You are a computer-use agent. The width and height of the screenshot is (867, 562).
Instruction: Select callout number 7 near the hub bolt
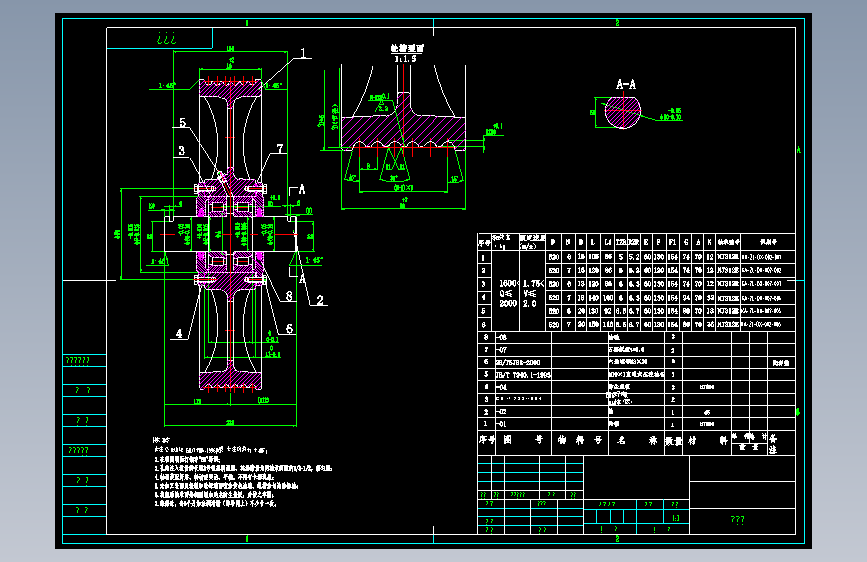(280, 149)
